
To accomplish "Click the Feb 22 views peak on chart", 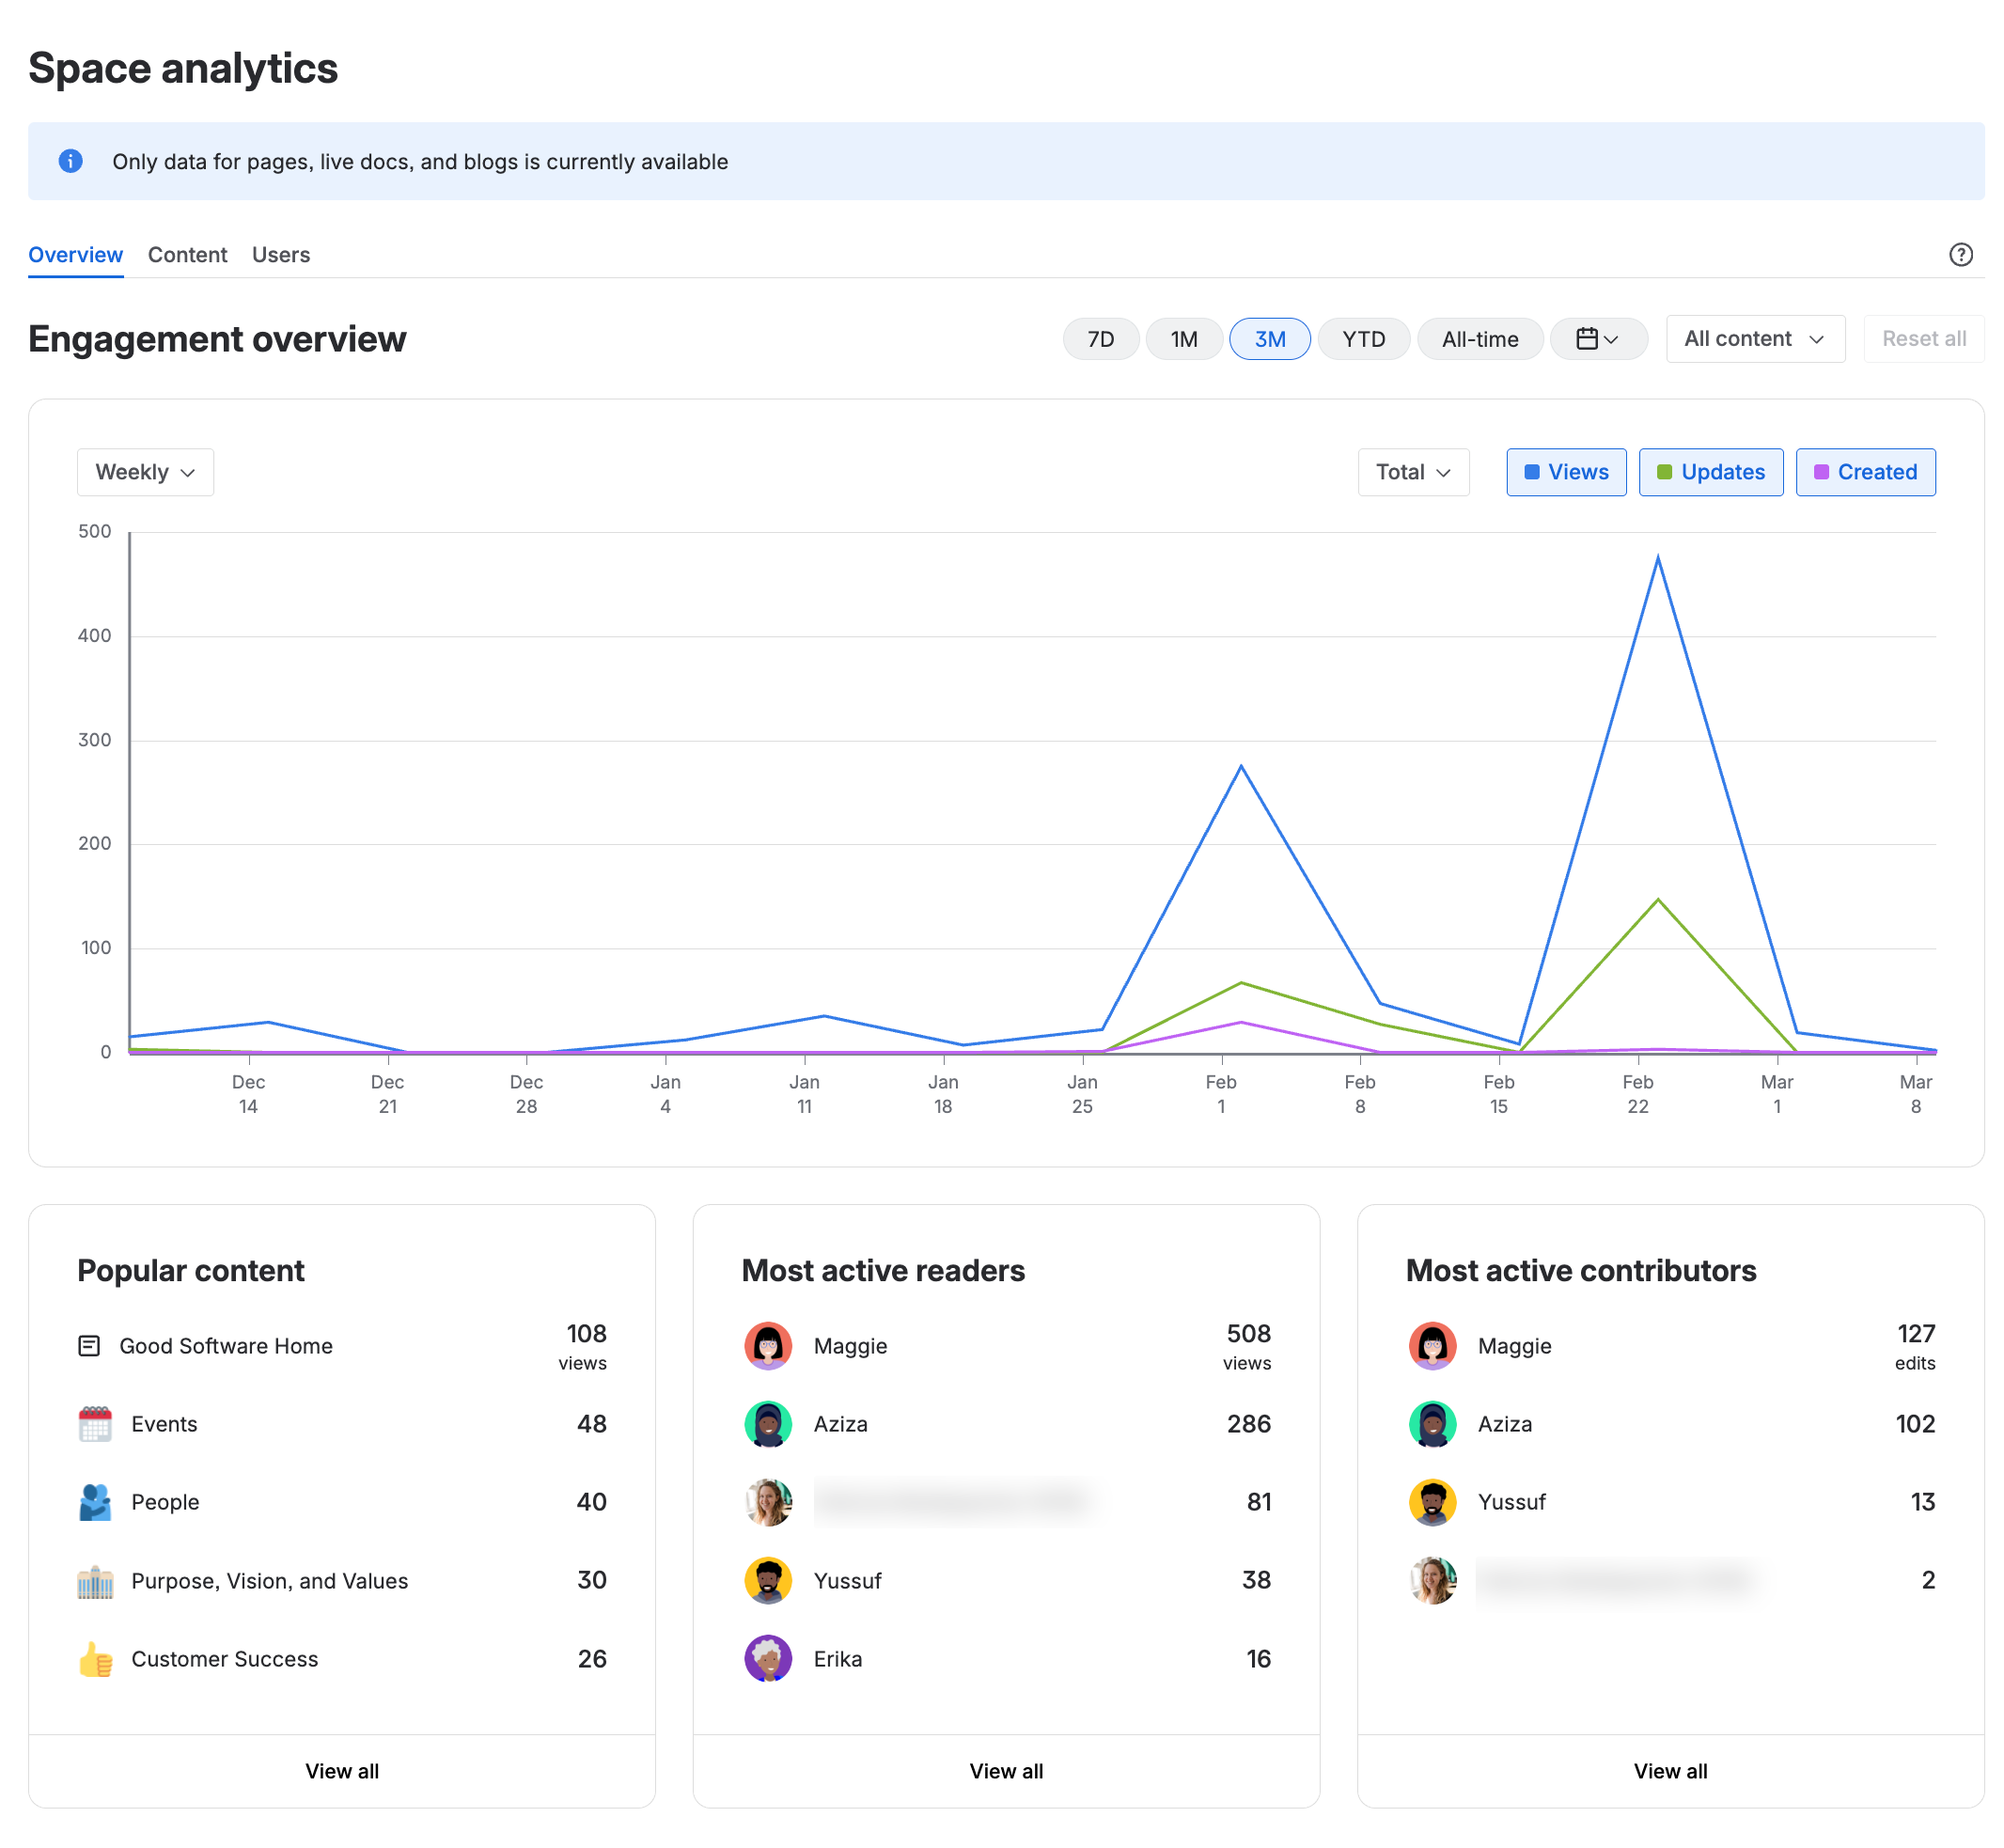I will [1657, 558].
